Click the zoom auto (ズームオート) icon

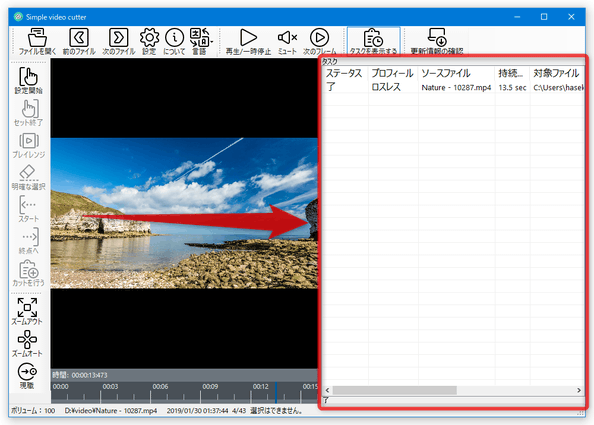(27, 344)
